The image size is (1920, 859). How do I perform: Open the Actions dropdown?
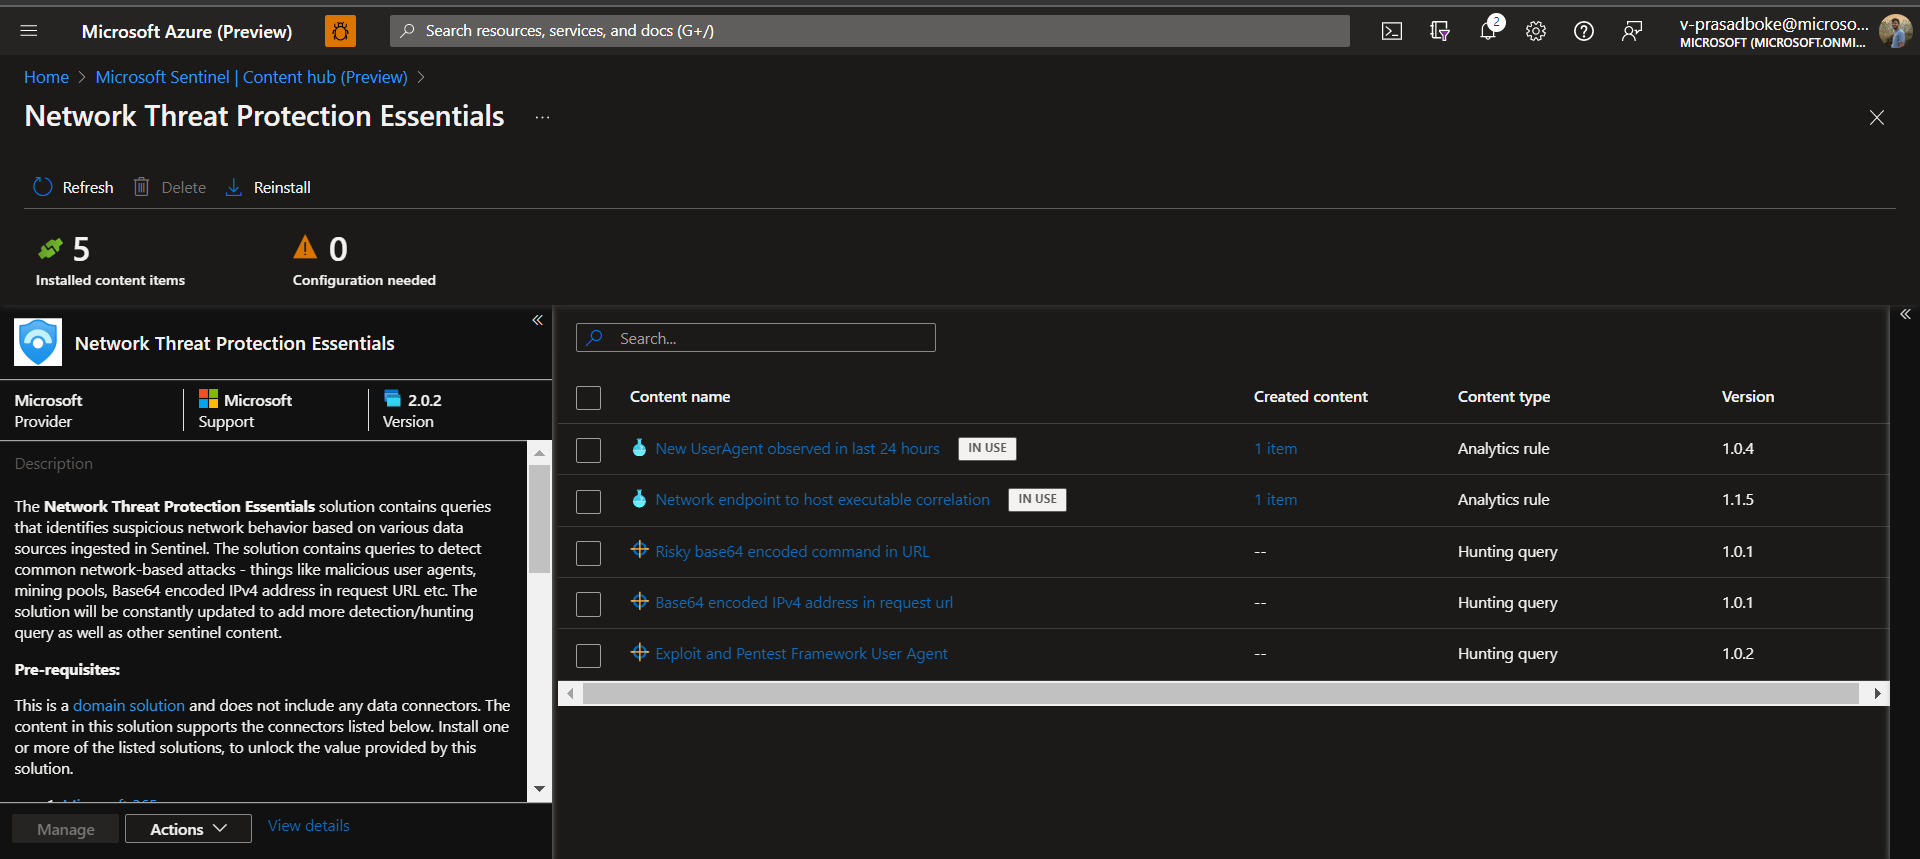[188, 829]
